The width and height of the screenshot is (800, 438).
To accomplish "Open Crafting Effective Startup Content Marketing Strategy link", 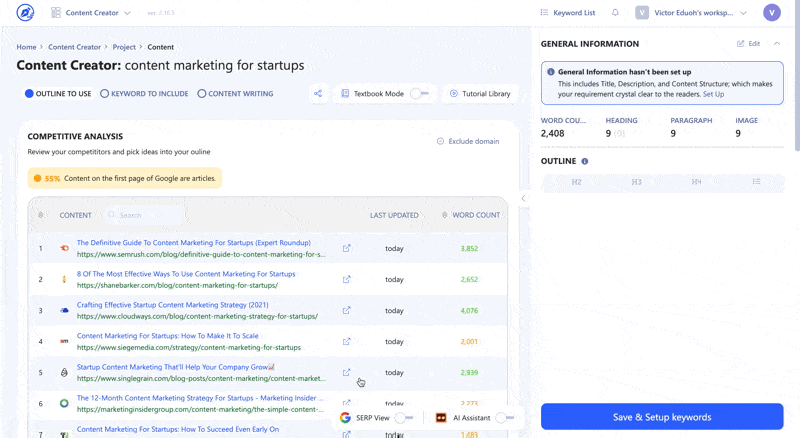I will [x=172, y=305].
